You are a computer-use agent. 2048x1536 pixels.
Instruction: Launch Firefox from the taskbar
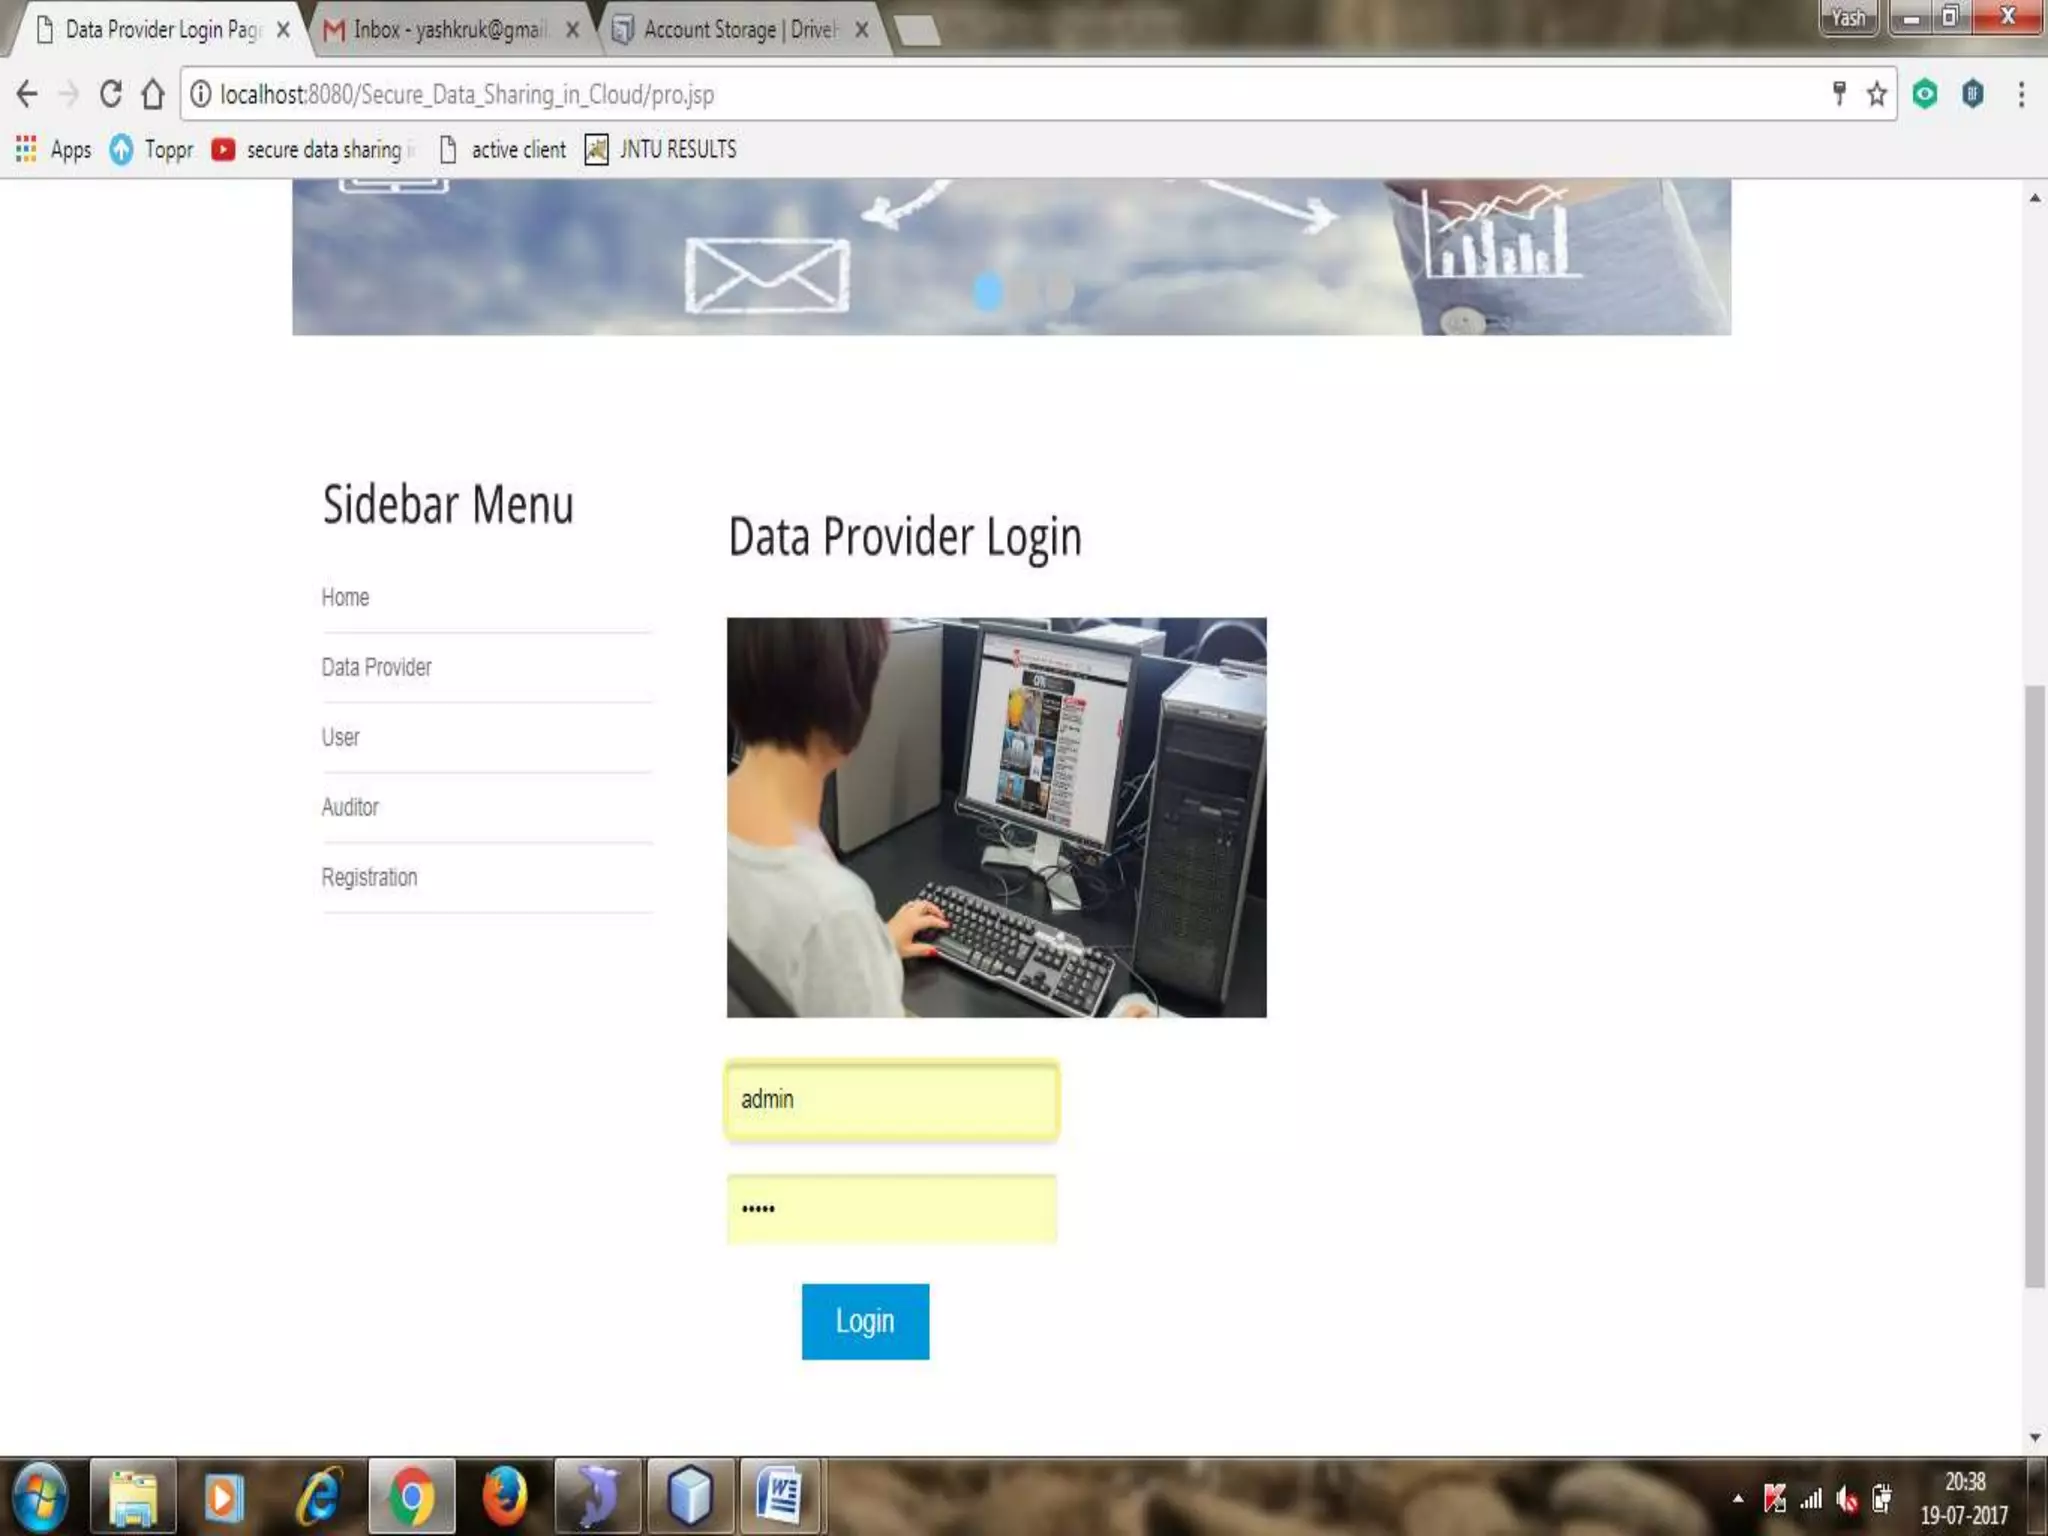pyautogui.click(x=504, y=1496)
